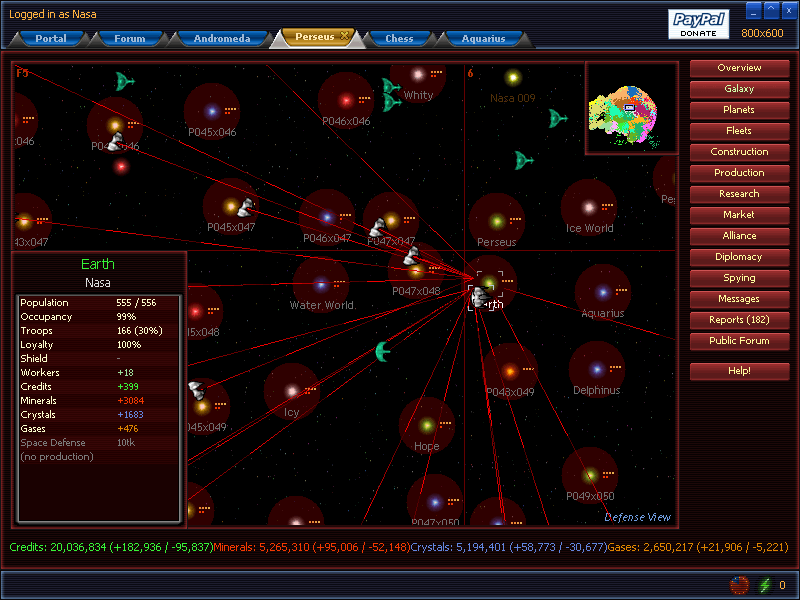Open Reports (182)
800x600 pixels.
(x=739, y=320)
